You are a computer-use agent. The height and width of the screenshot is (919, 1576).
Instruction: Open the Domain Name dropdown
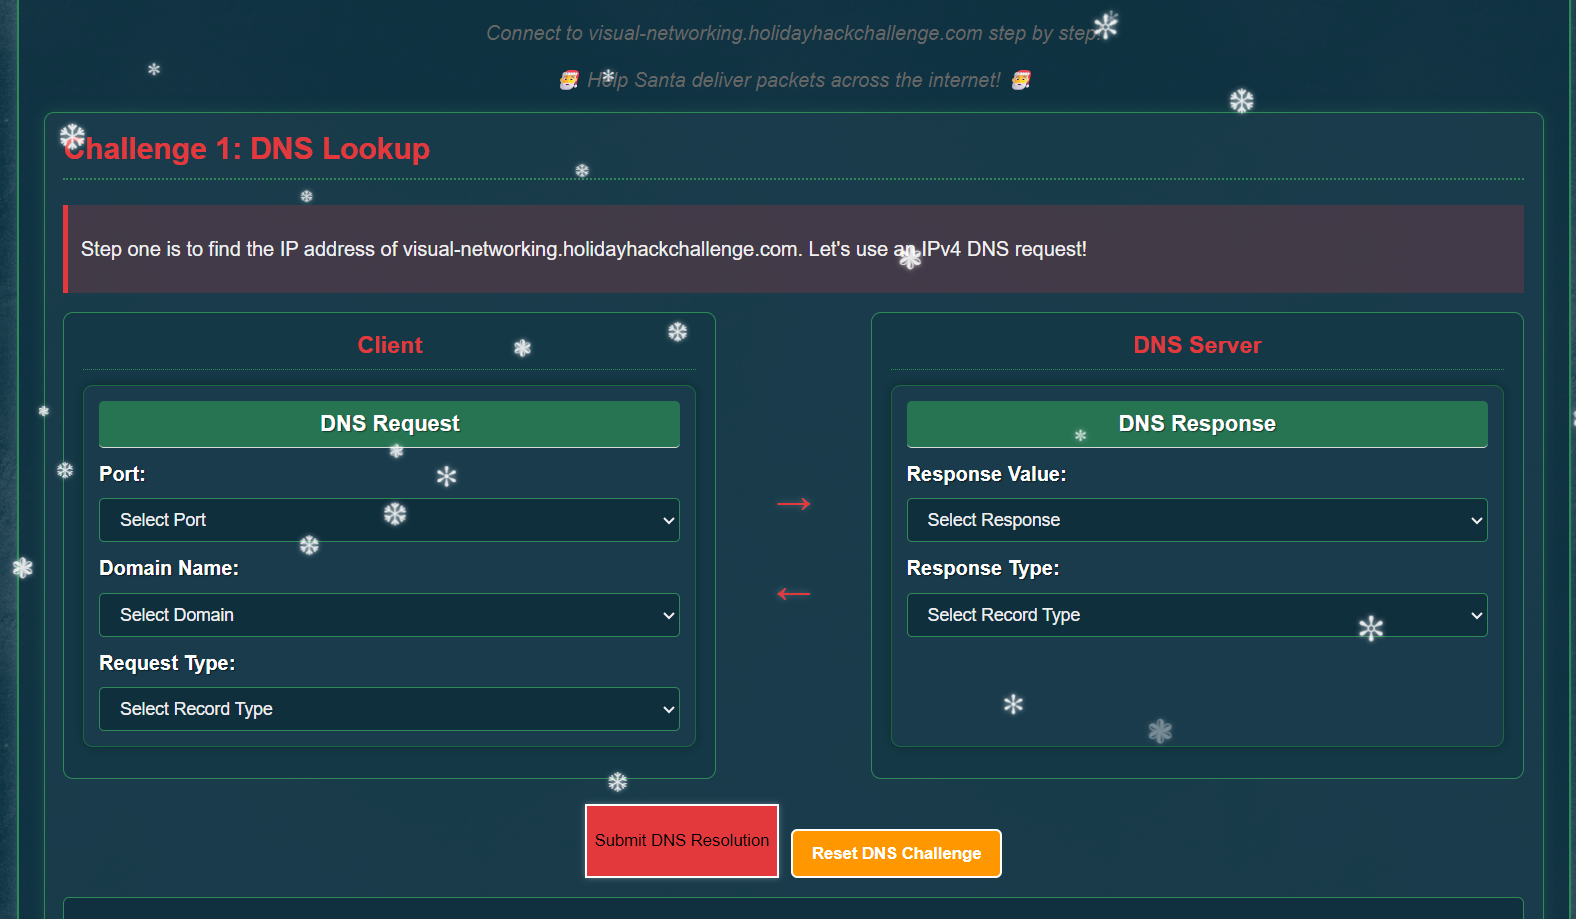tap(389, 615)
